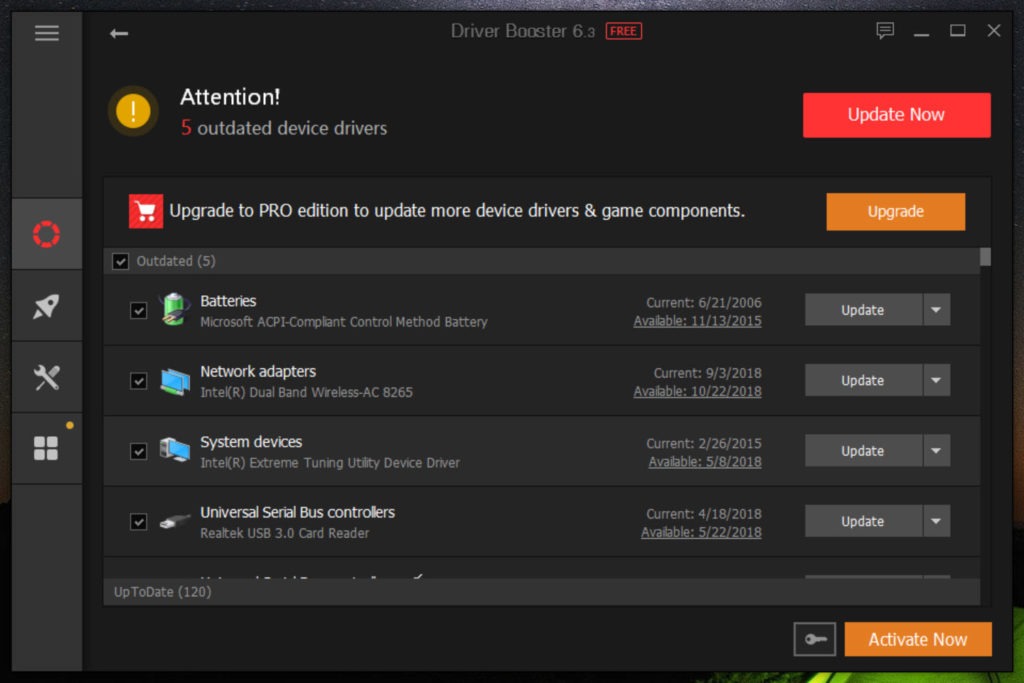Viewport: 1024px width, 683px height.
Task: Click the Activate Now button
Action: [x=918, y=639]
